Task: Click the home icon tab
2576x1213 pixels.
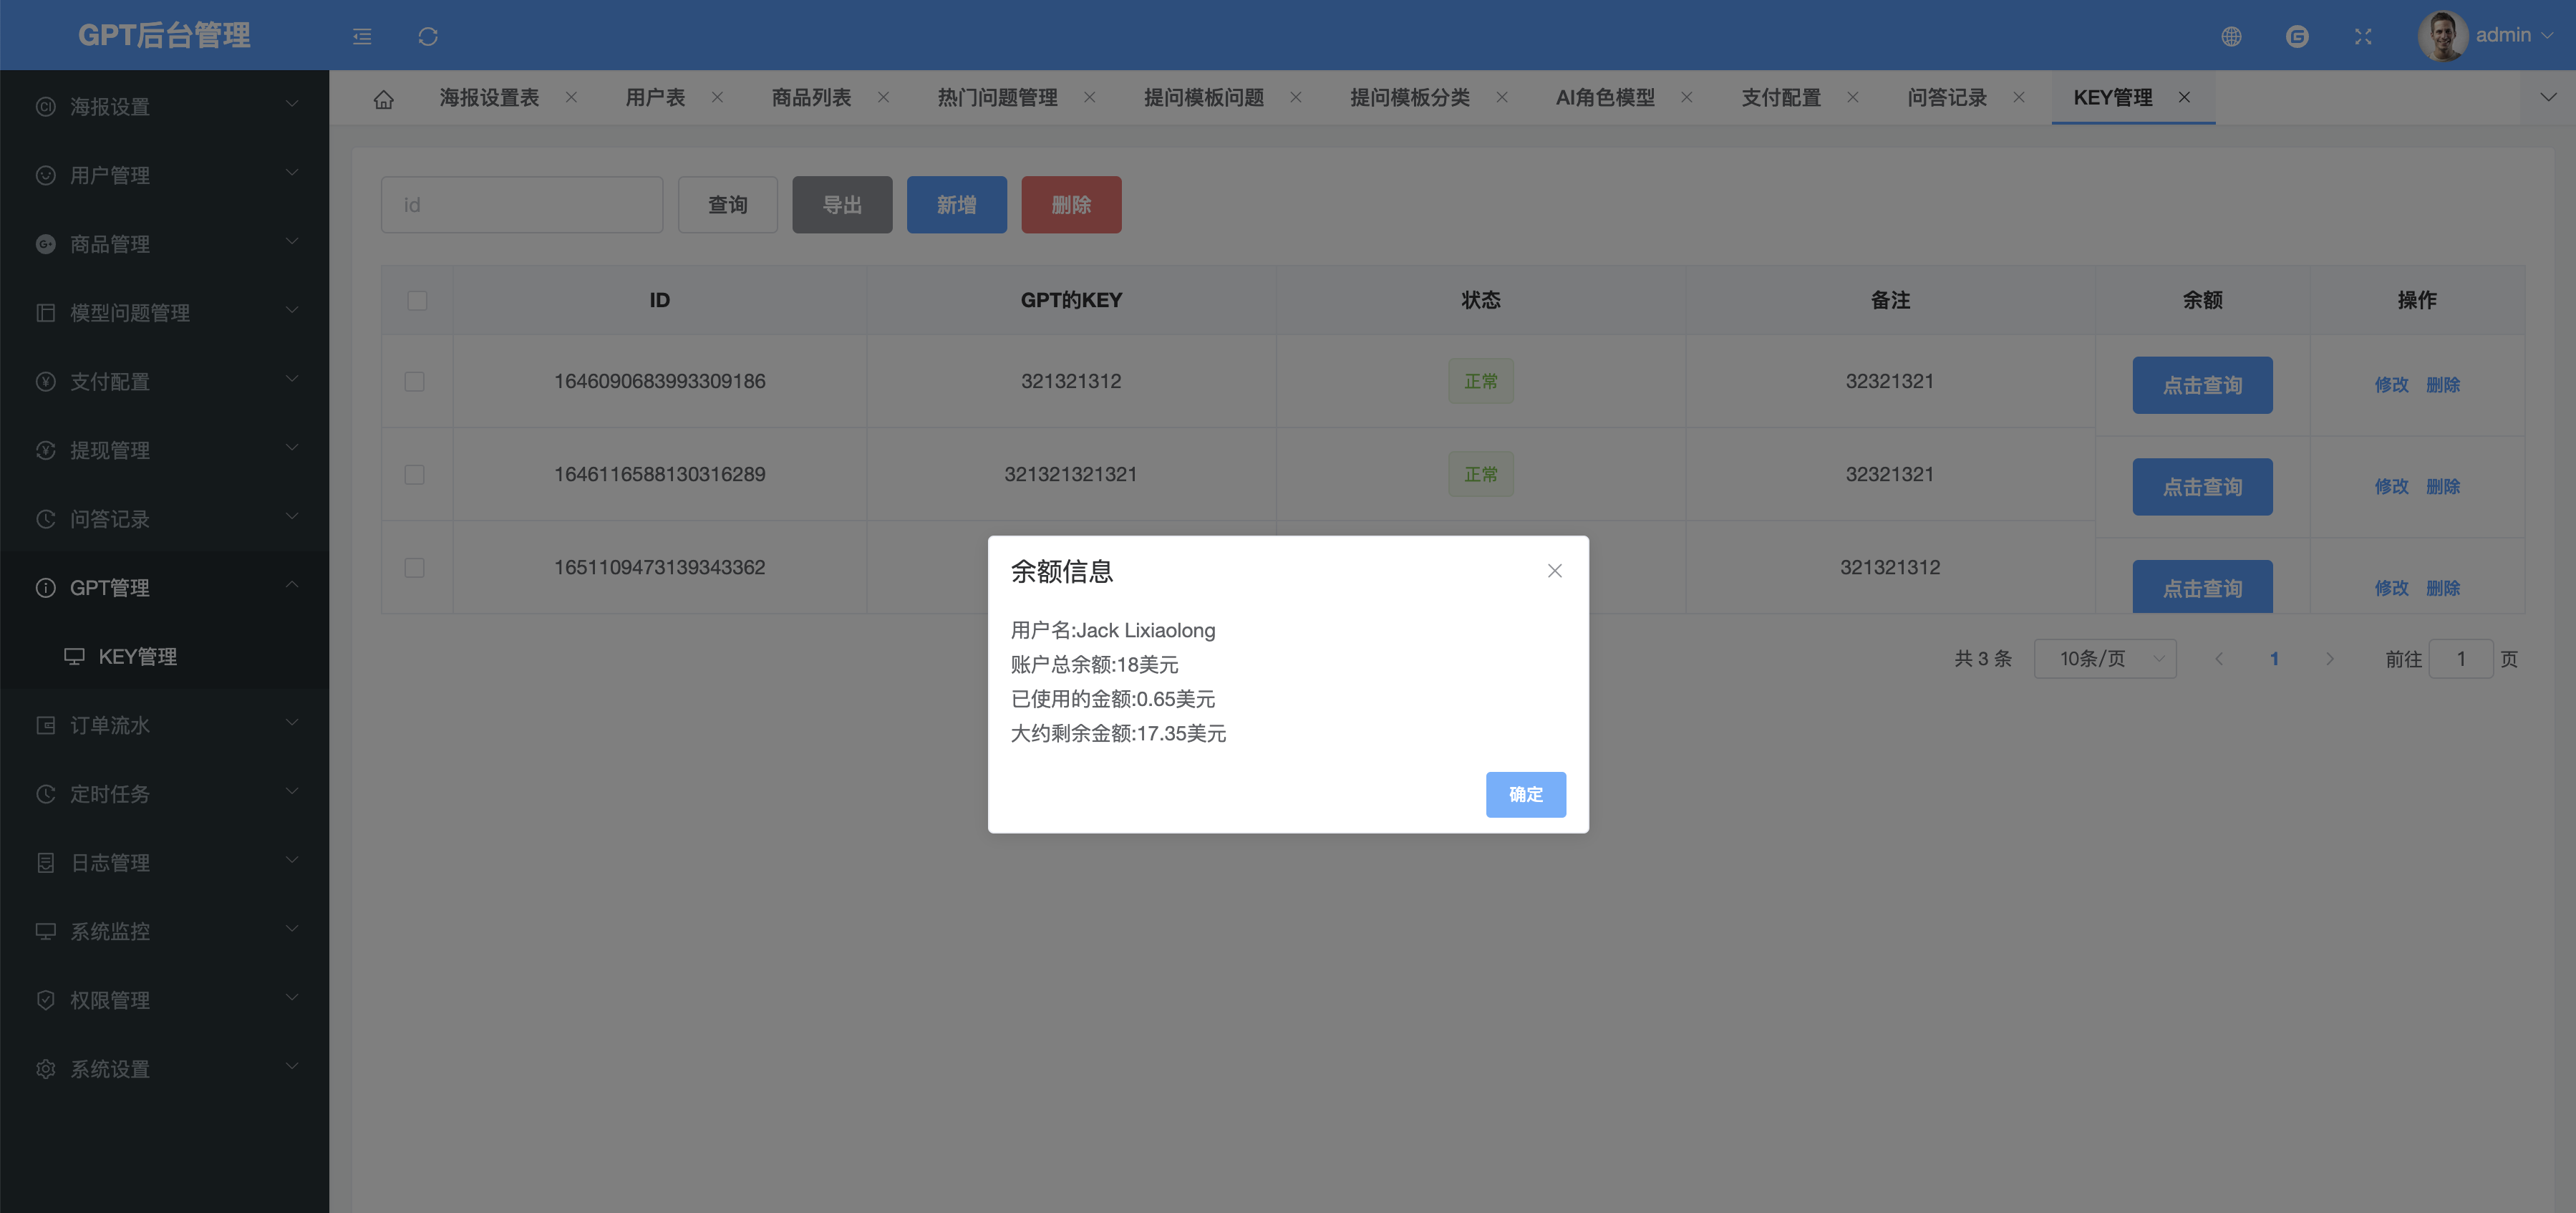Action: point(383,98)
